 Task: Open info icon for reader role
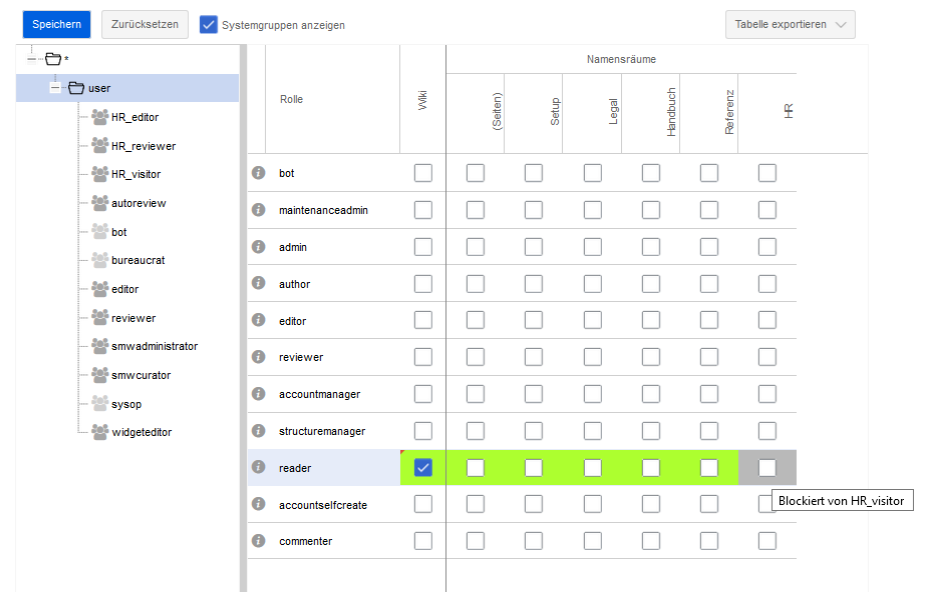(x=258, y=467)
